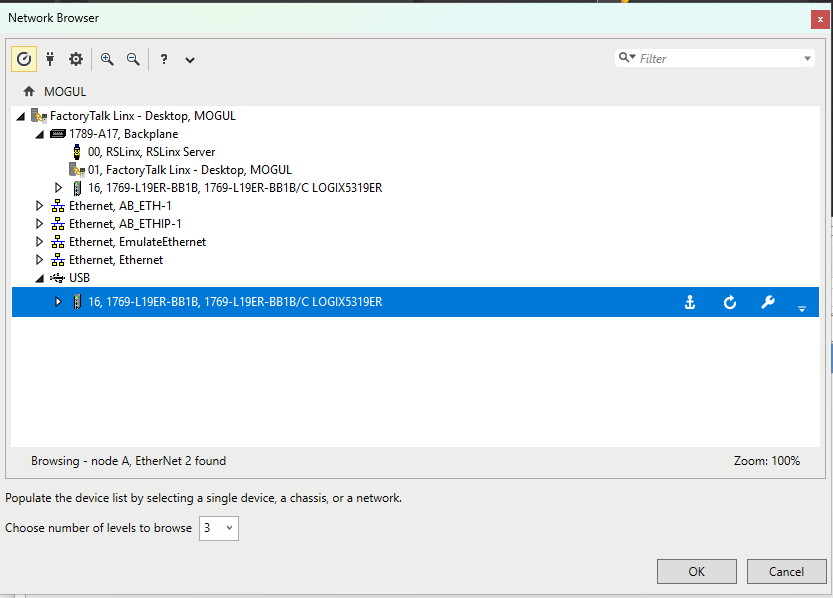Toggle the autobrowse clock icon in toolbar
The width and height of the screenshot is (833, 598).
(24, 59)
